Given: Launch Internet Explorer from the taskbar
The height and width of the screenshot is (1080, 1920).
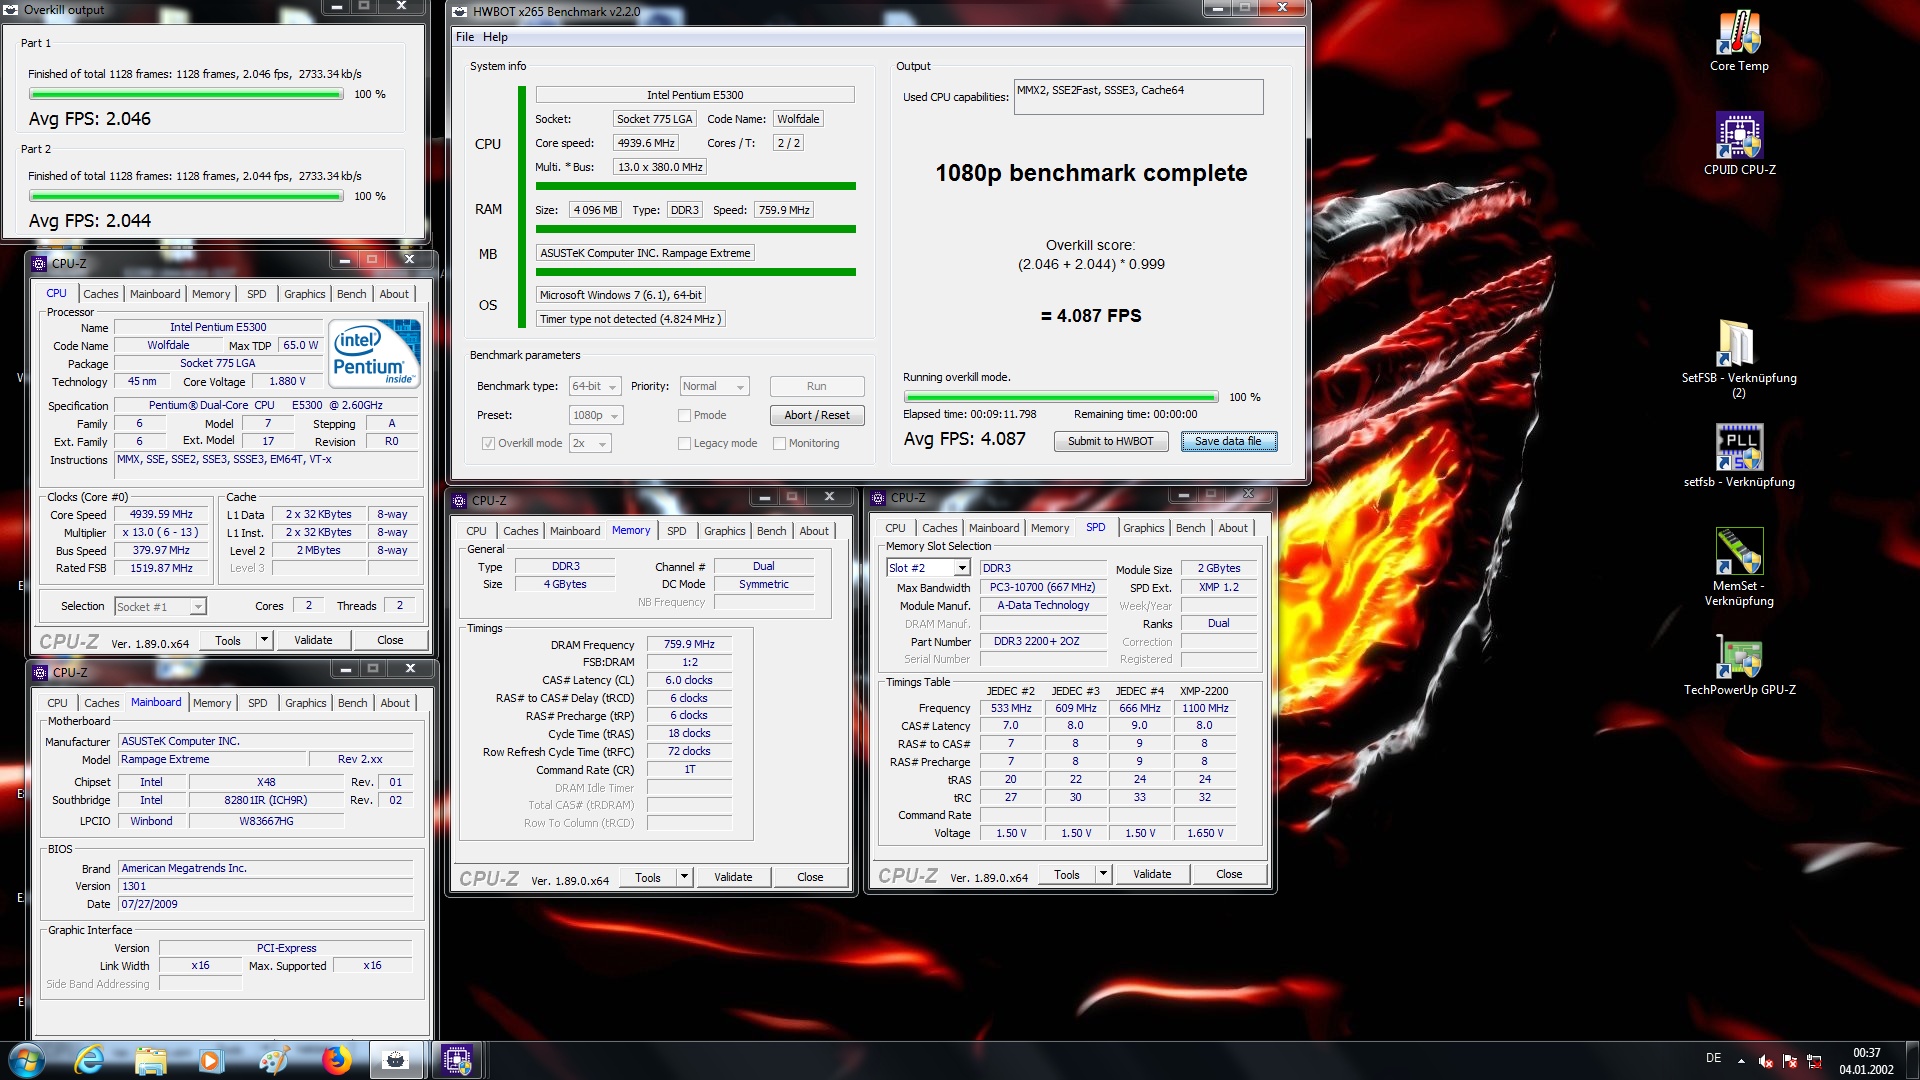Looking at the screenshot, I should 89,1060.
